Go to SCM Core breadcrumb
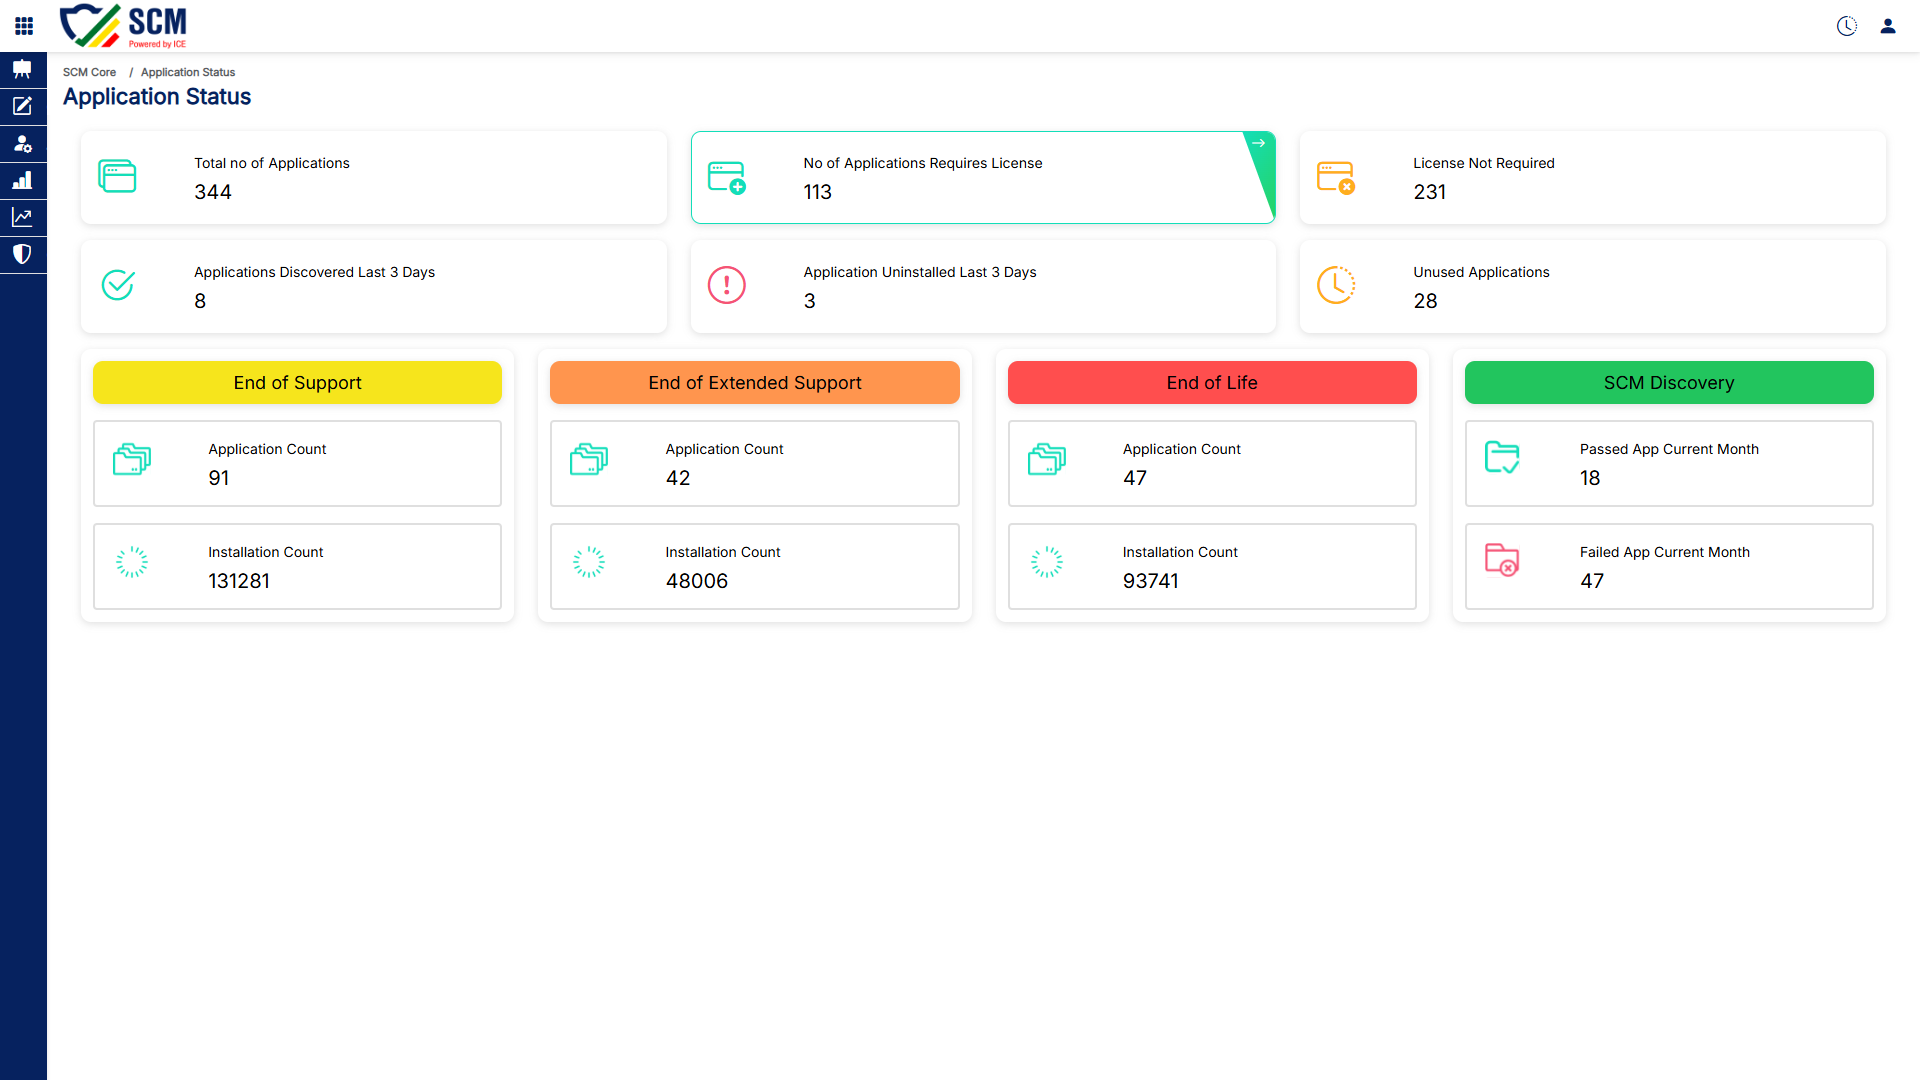Image resolution: width=1920 pixels, height=1080 pixels. 89,73
